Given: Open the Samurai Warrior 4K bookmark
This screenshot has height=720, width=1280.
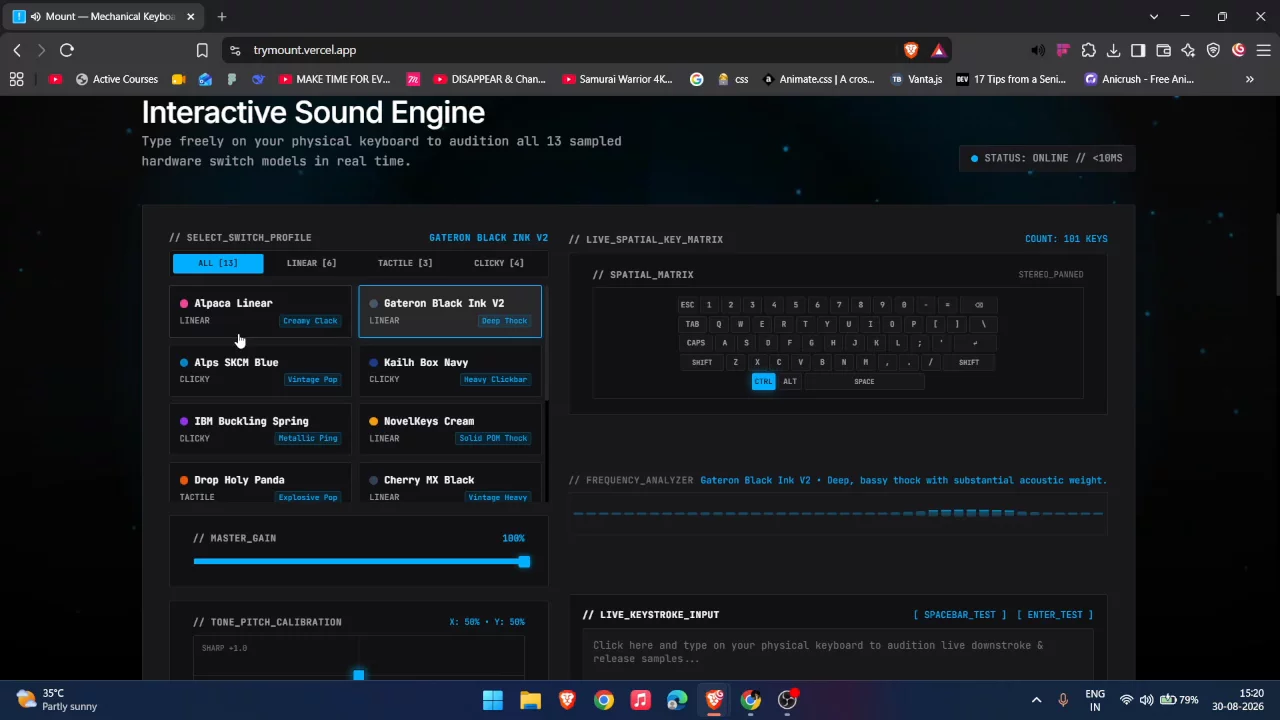Looking at the screenshot, I should 617,79.
